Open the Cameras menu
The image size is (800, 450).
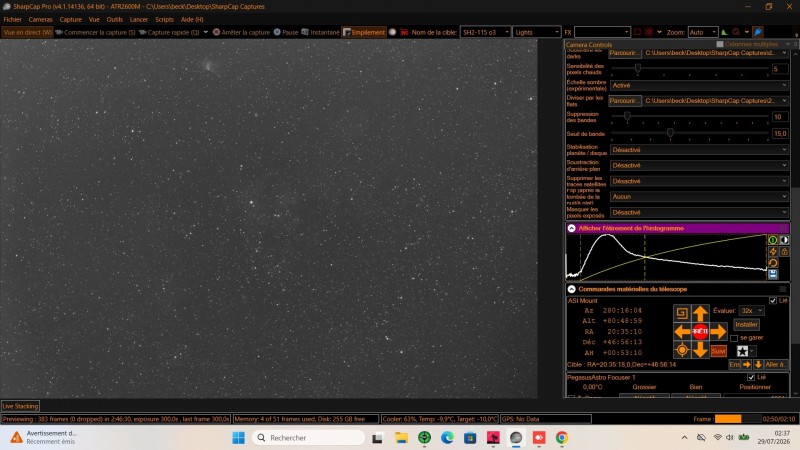(40, 19)
